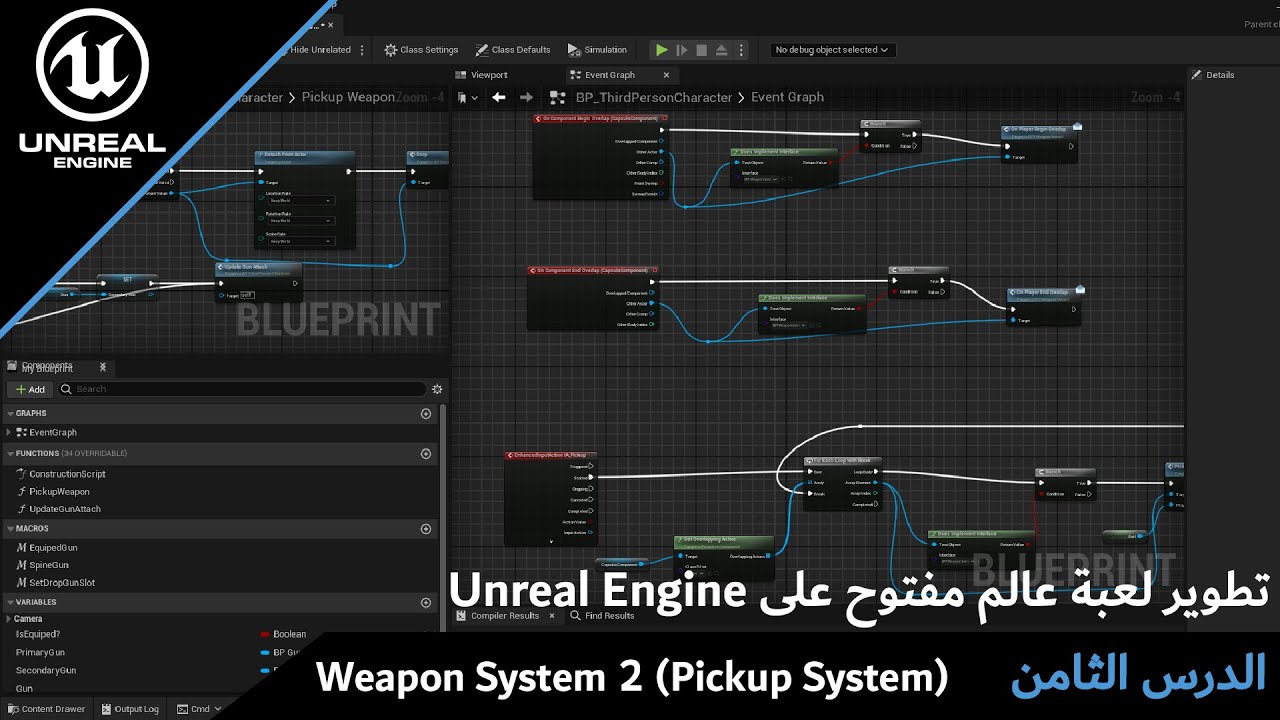Switch to the Compiler Results tab
This screenshot has height=720, width=1280.
505,615
